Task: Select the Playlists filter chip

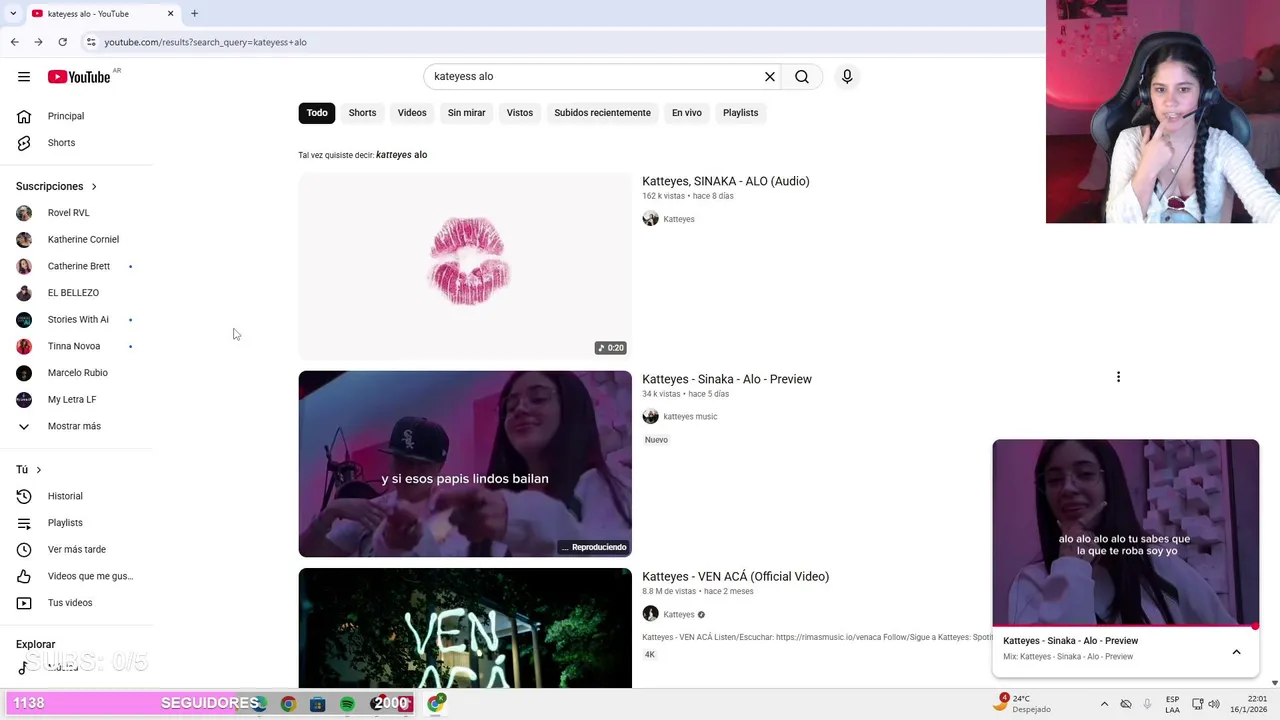Action: pyautogui.click(x=740, y=113)
